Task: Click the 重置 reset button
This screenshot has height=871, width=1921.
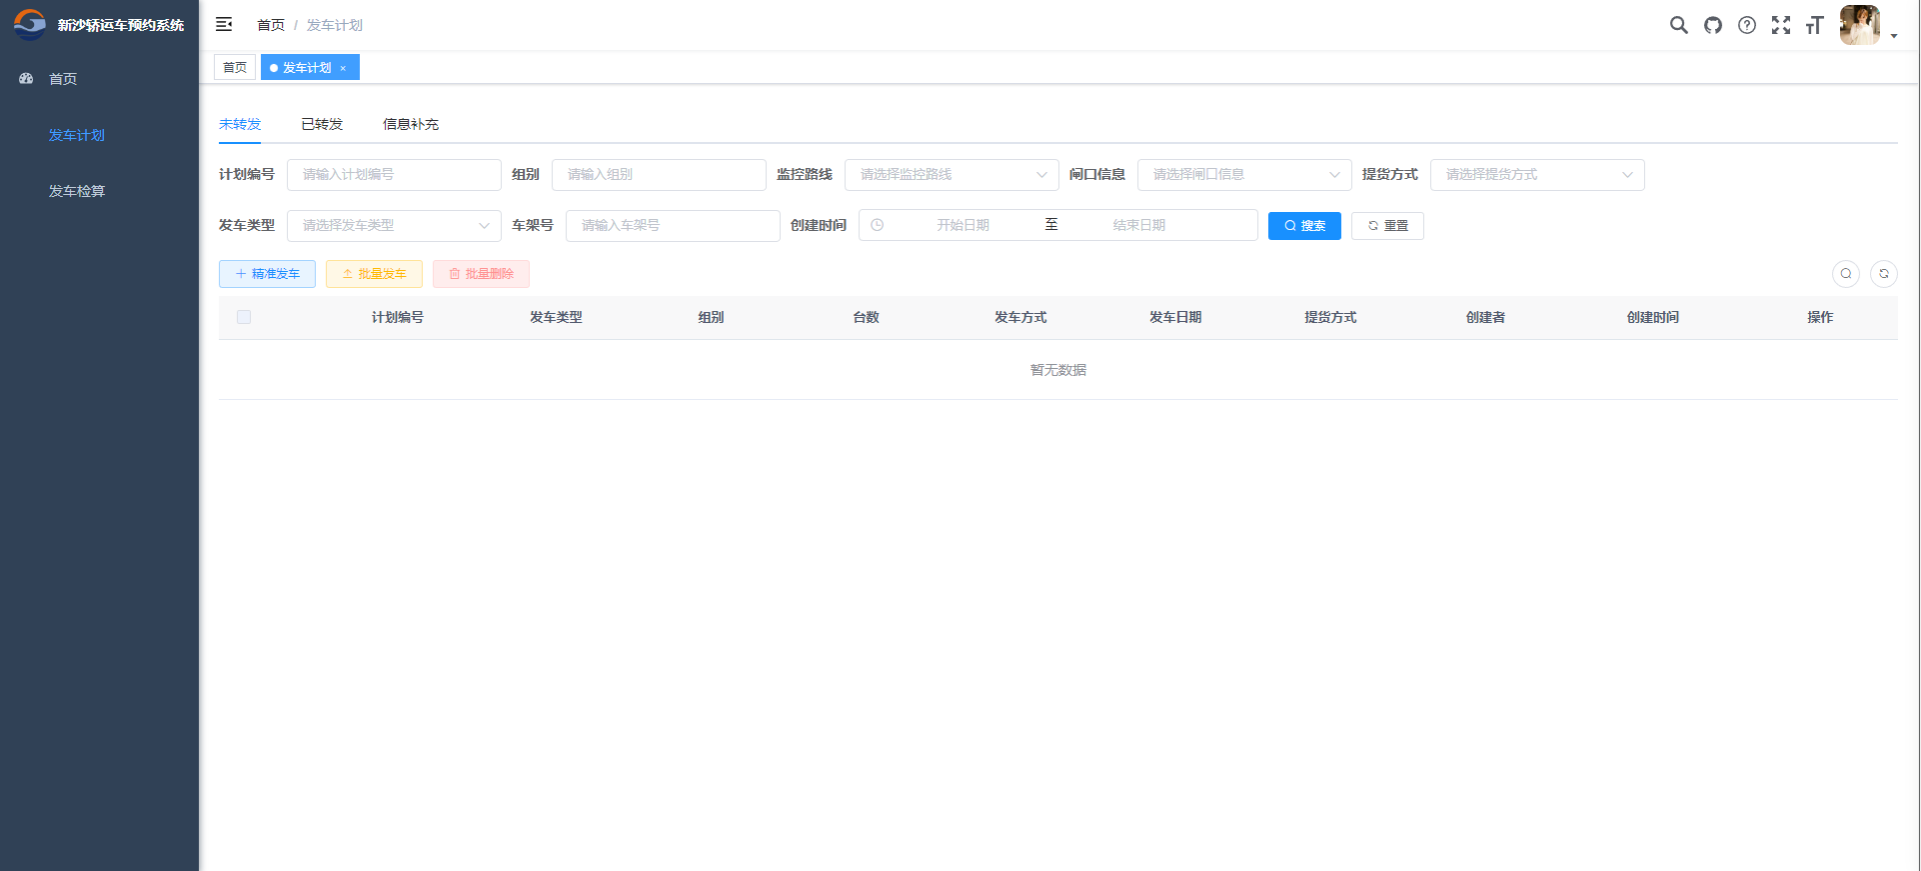Action: coord(1387,226)
